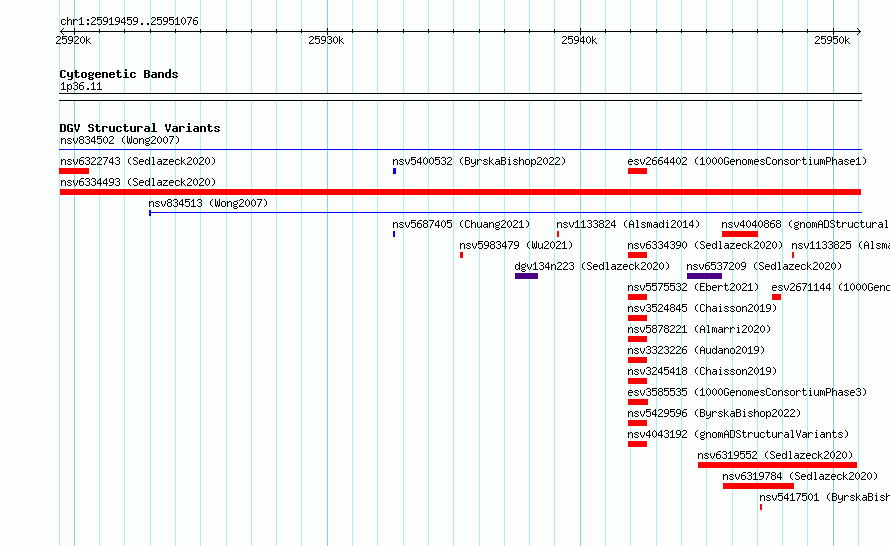Select the red bar under nsv6322743
This screenshot has width=890, height=546.
(74, 171)
